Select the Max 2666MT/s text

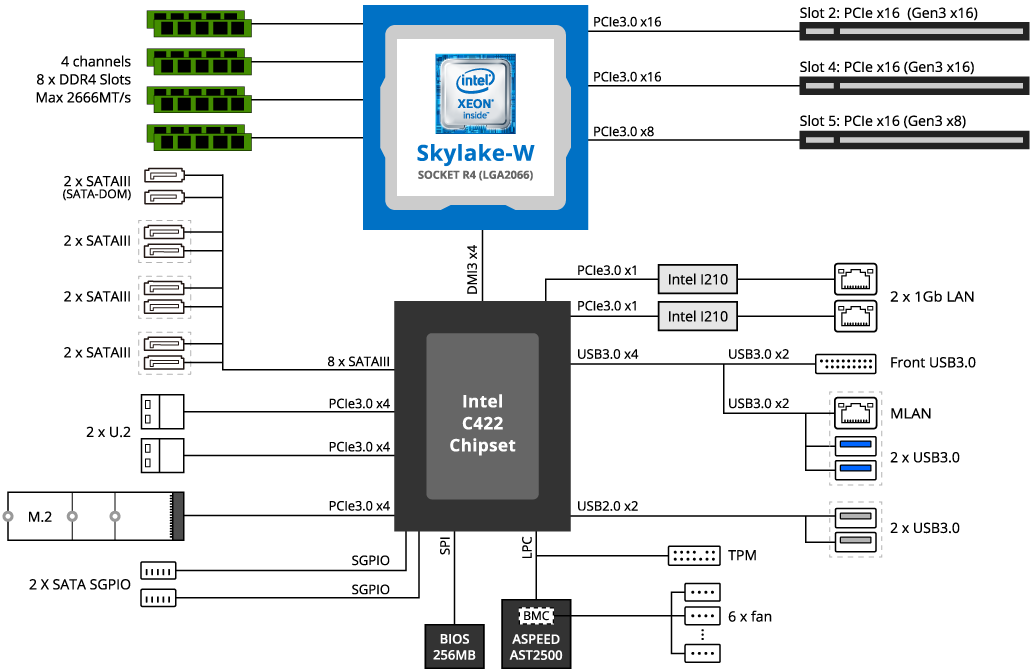[83, 98]
